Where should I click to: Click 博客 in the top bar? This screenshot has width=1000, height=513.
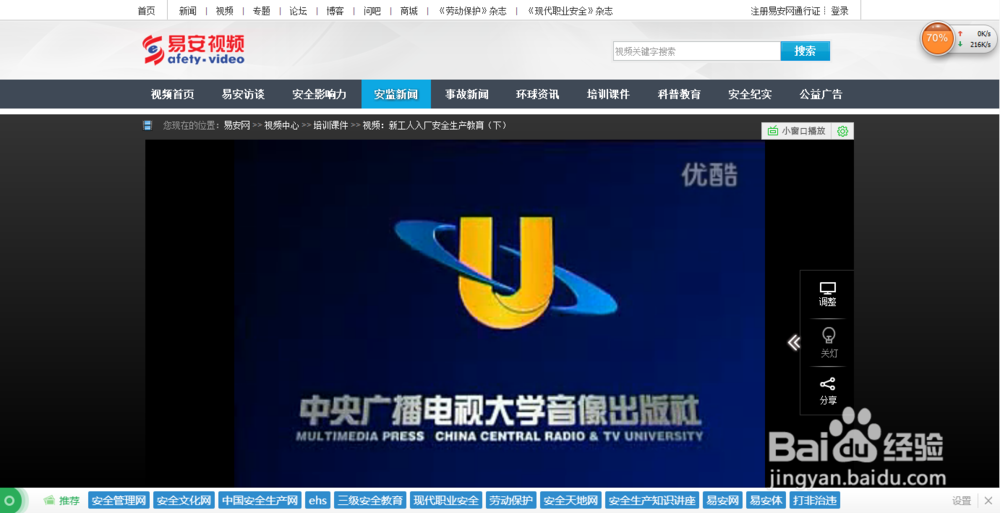point(335,10)
